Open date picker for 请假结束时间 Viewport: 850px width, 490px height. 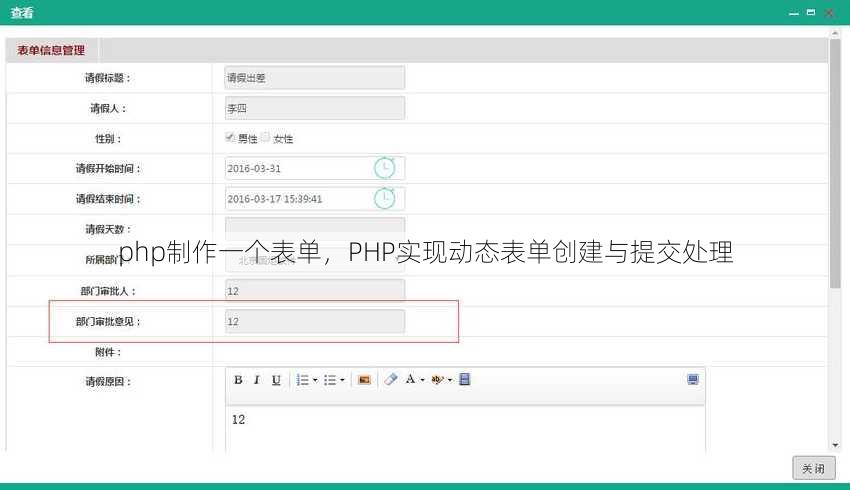(x=384, y=198)
